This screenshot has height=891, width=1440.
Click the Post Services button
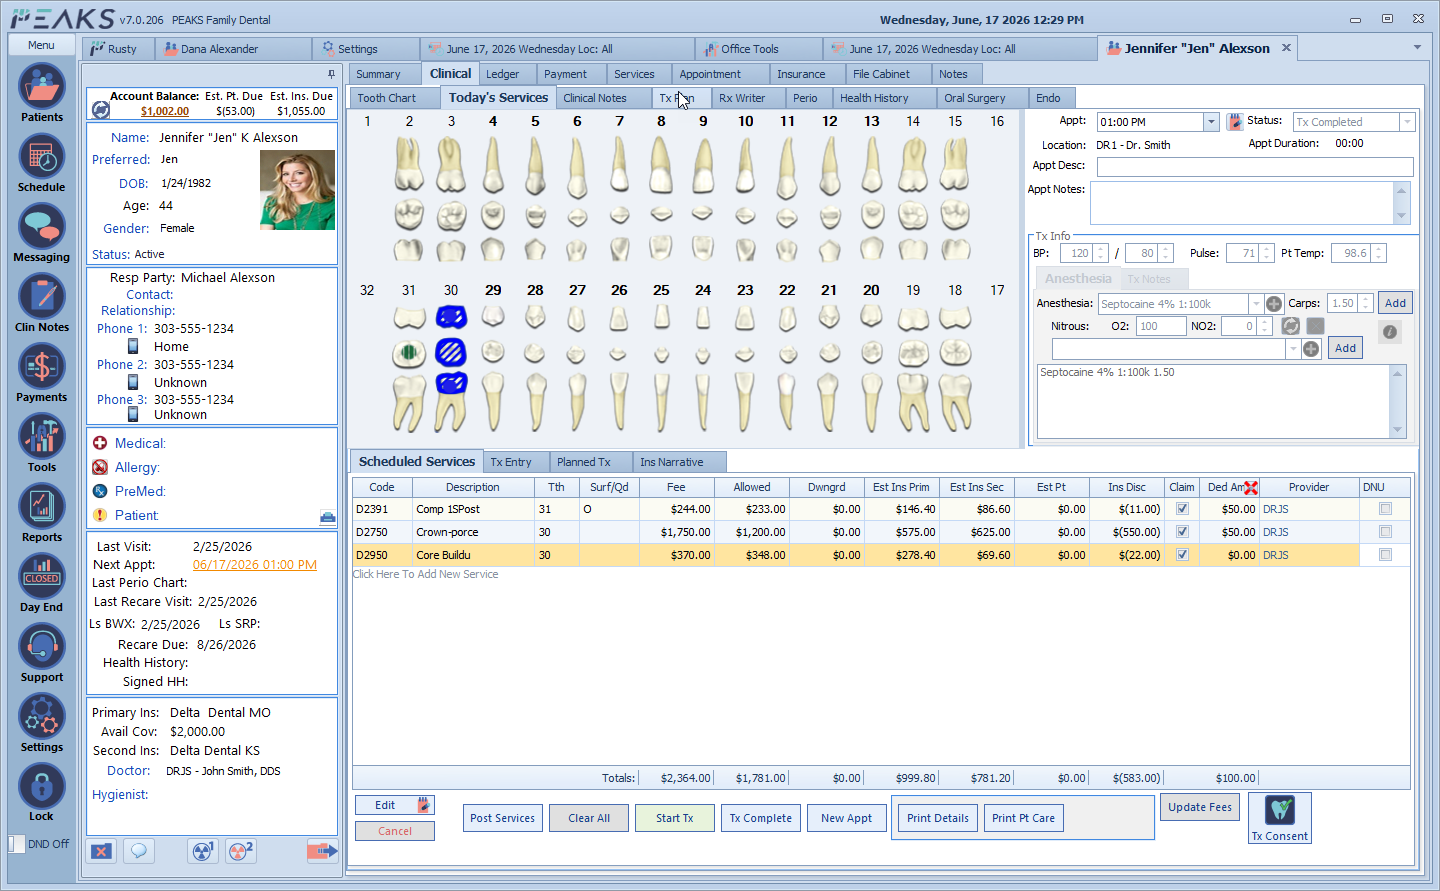(x=503, y=818)
